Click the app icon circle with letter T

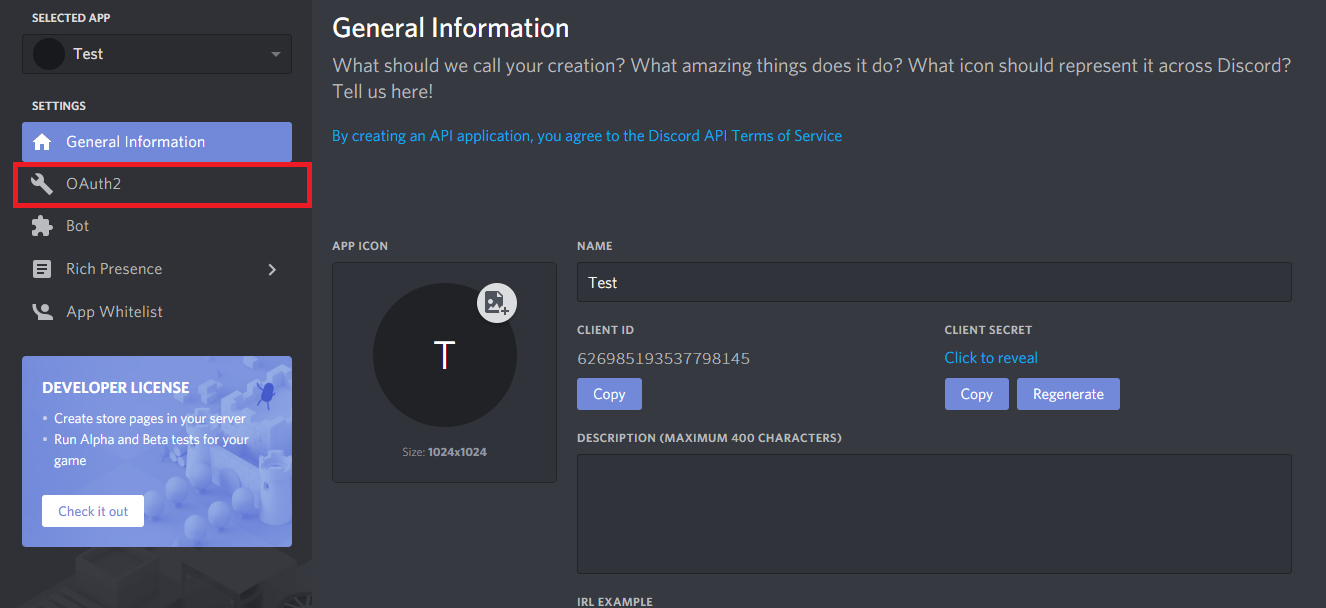[x=444, y=356]
